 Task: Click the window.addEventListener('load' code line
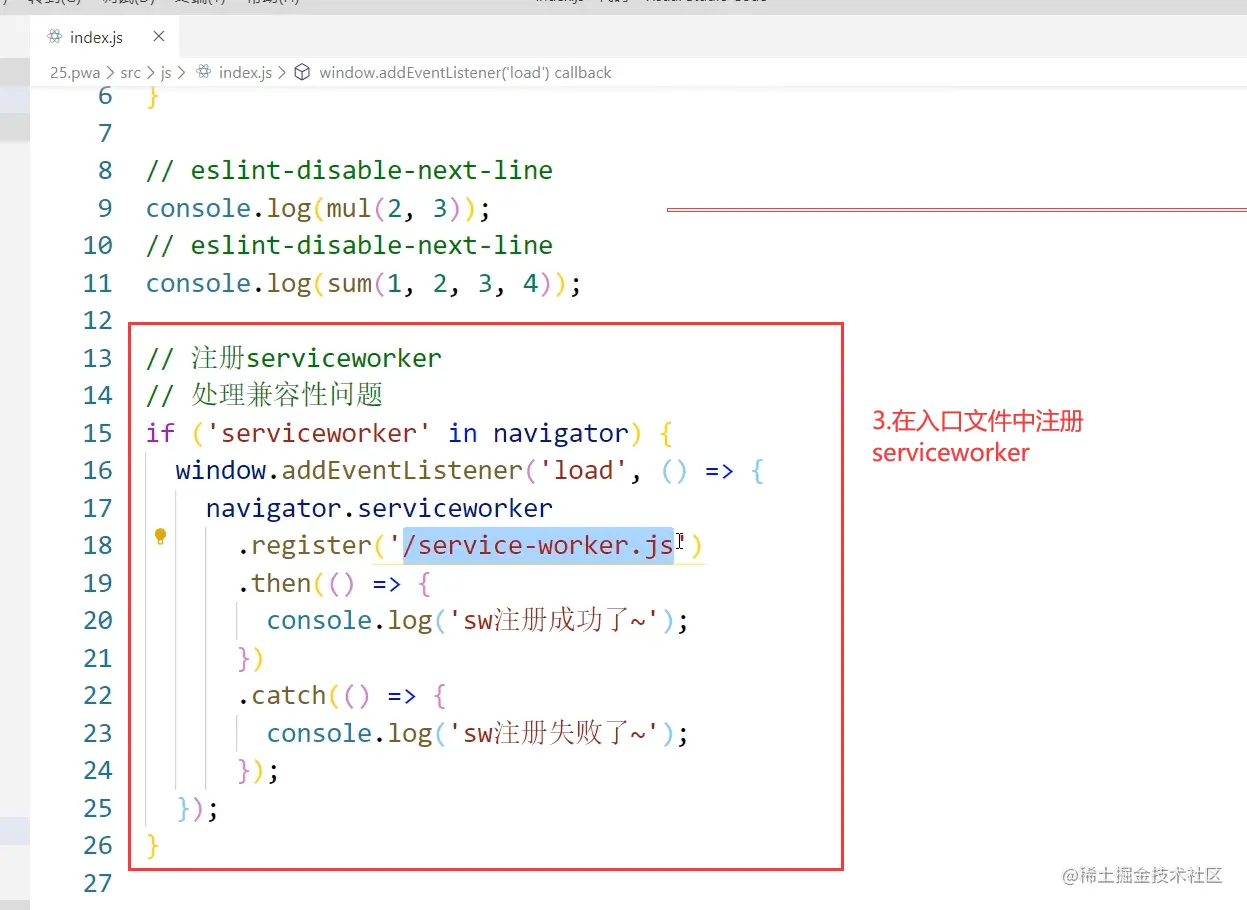coord(470,471)
